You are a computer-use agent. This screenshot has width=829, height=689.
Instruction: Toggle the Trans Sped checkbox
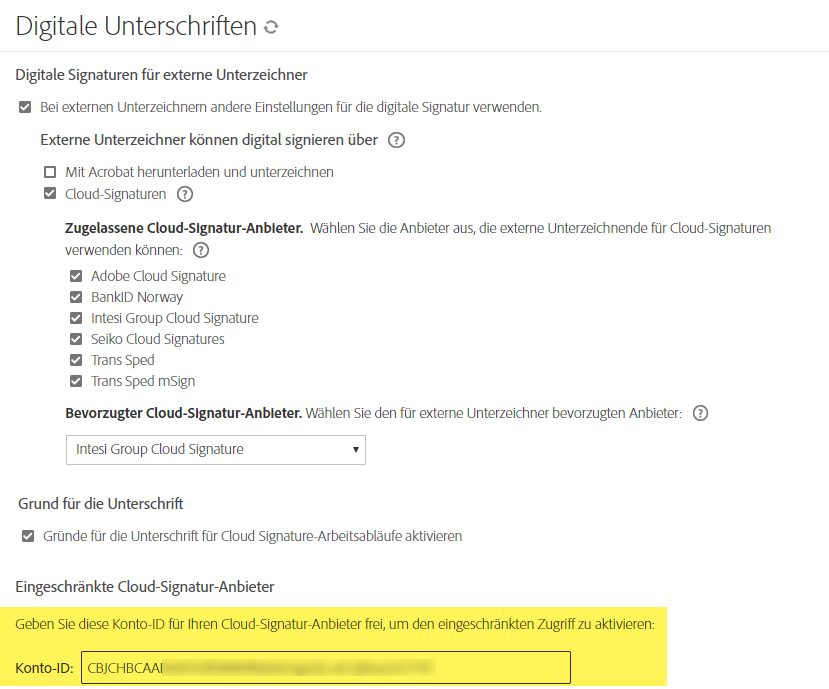click(75, 360)
